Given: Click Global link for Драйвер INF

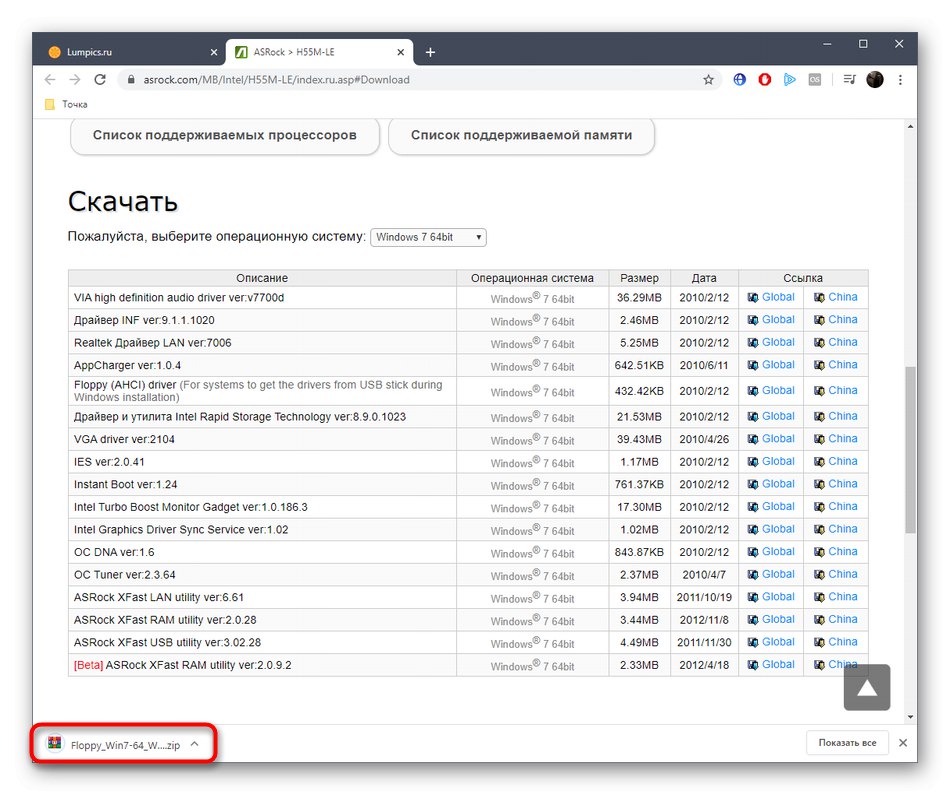Looking at the screenshot, I should point(778,319).
